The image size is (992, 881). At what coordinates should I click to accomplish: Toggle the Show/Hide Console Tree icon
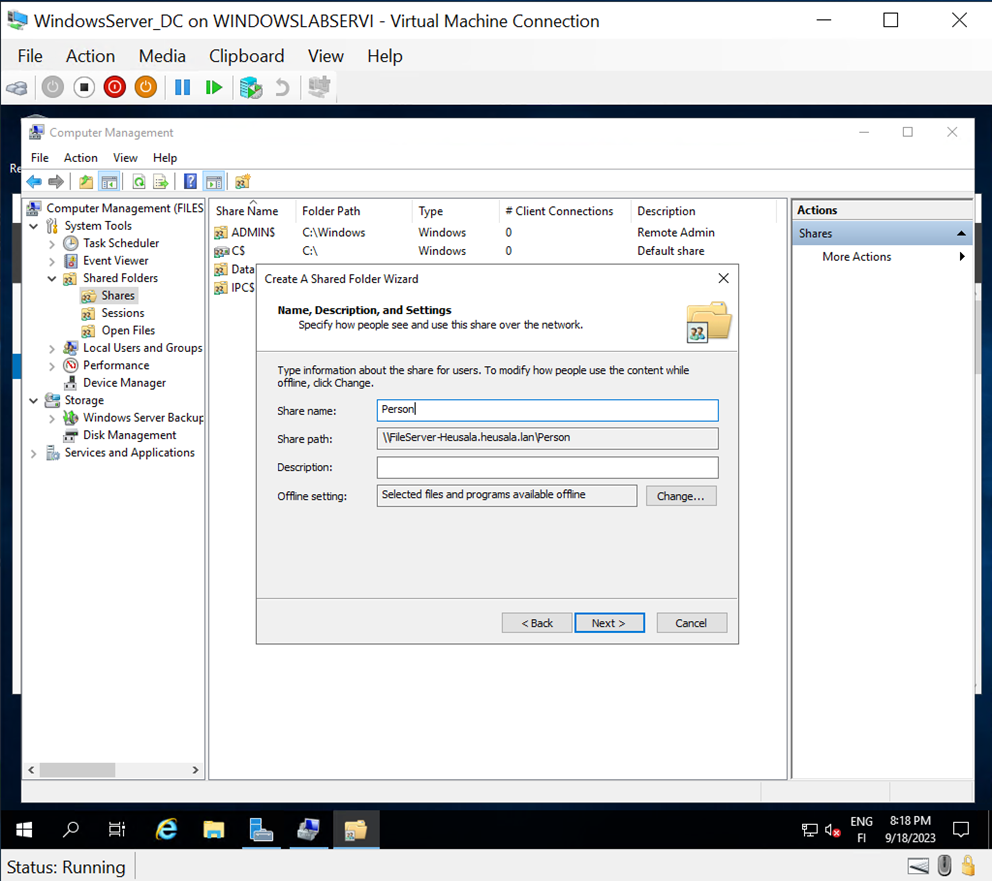pos(108,181)
